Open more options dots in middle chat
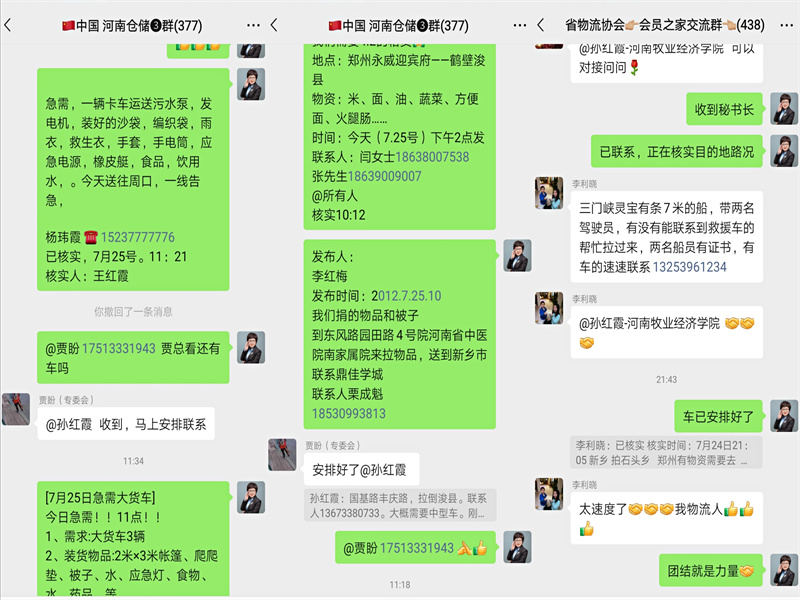This screenshot has width=800, height=600. tap(519, 24)
